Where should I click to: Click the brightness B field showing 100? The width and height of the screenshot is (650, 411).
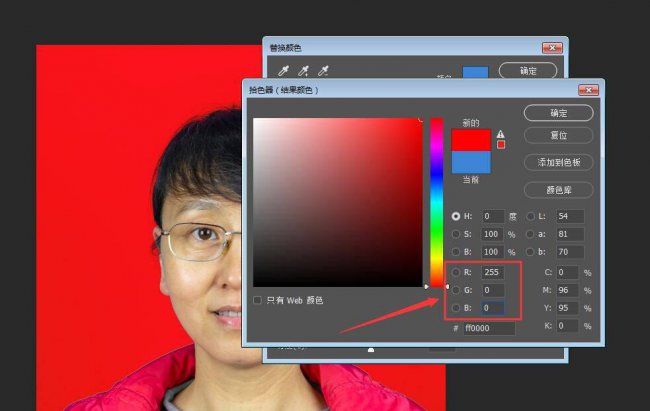[493, 252]
